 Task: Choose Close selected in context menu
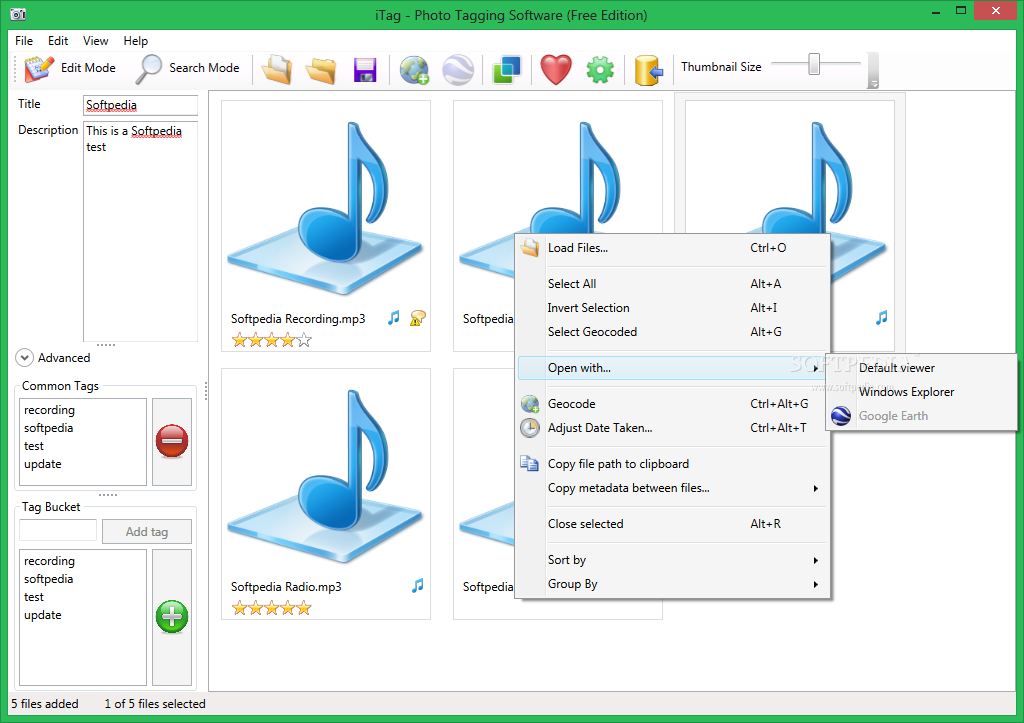coord(673,524)
